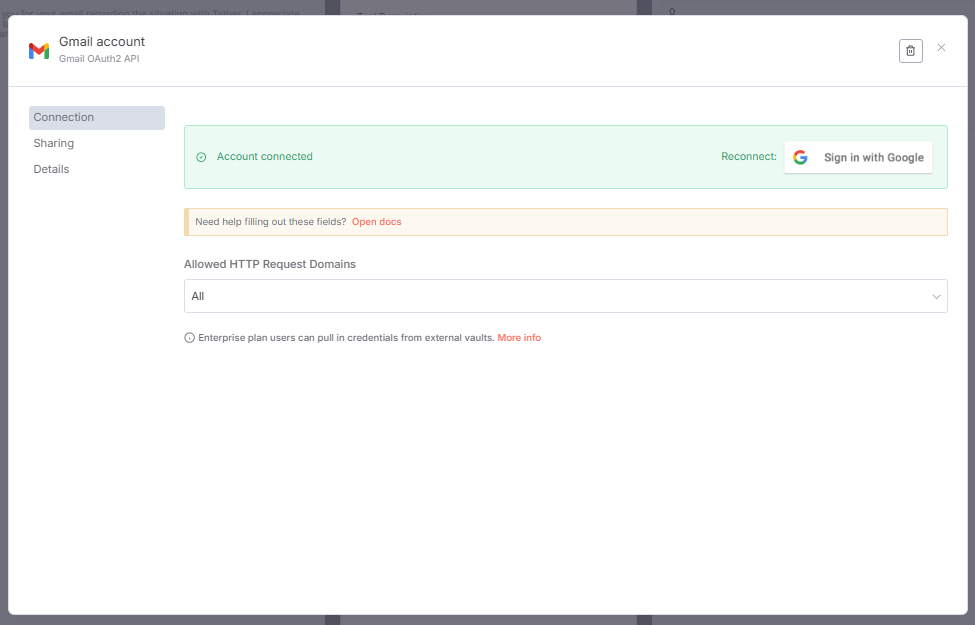Click the Google G logo
Screen dimensions: 975x625
(x=800, y=157)
